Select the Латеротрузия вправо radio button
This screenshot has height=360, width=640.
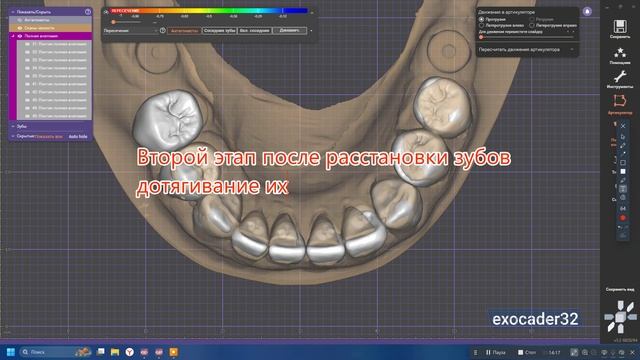(532, 25)
